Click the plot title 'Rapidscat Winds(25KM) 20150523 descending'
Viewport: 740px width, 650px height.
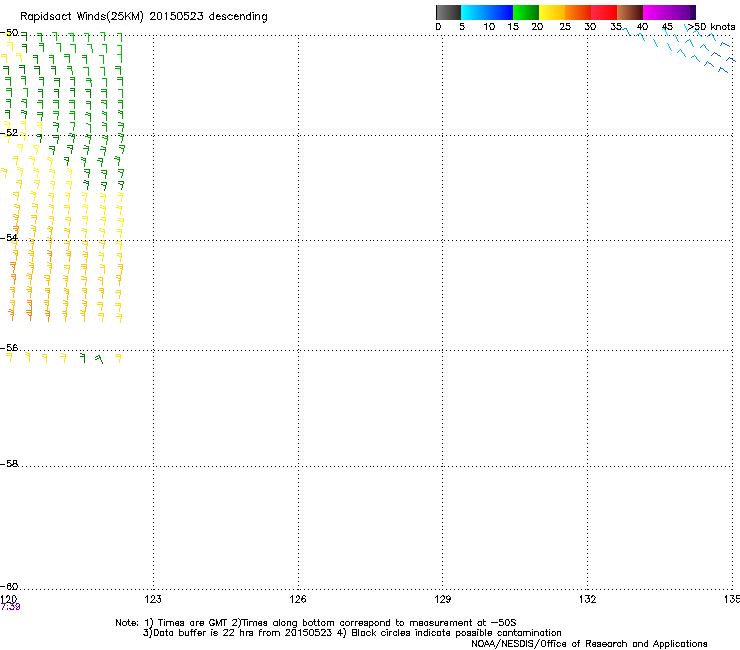click(x=143, y=17)
